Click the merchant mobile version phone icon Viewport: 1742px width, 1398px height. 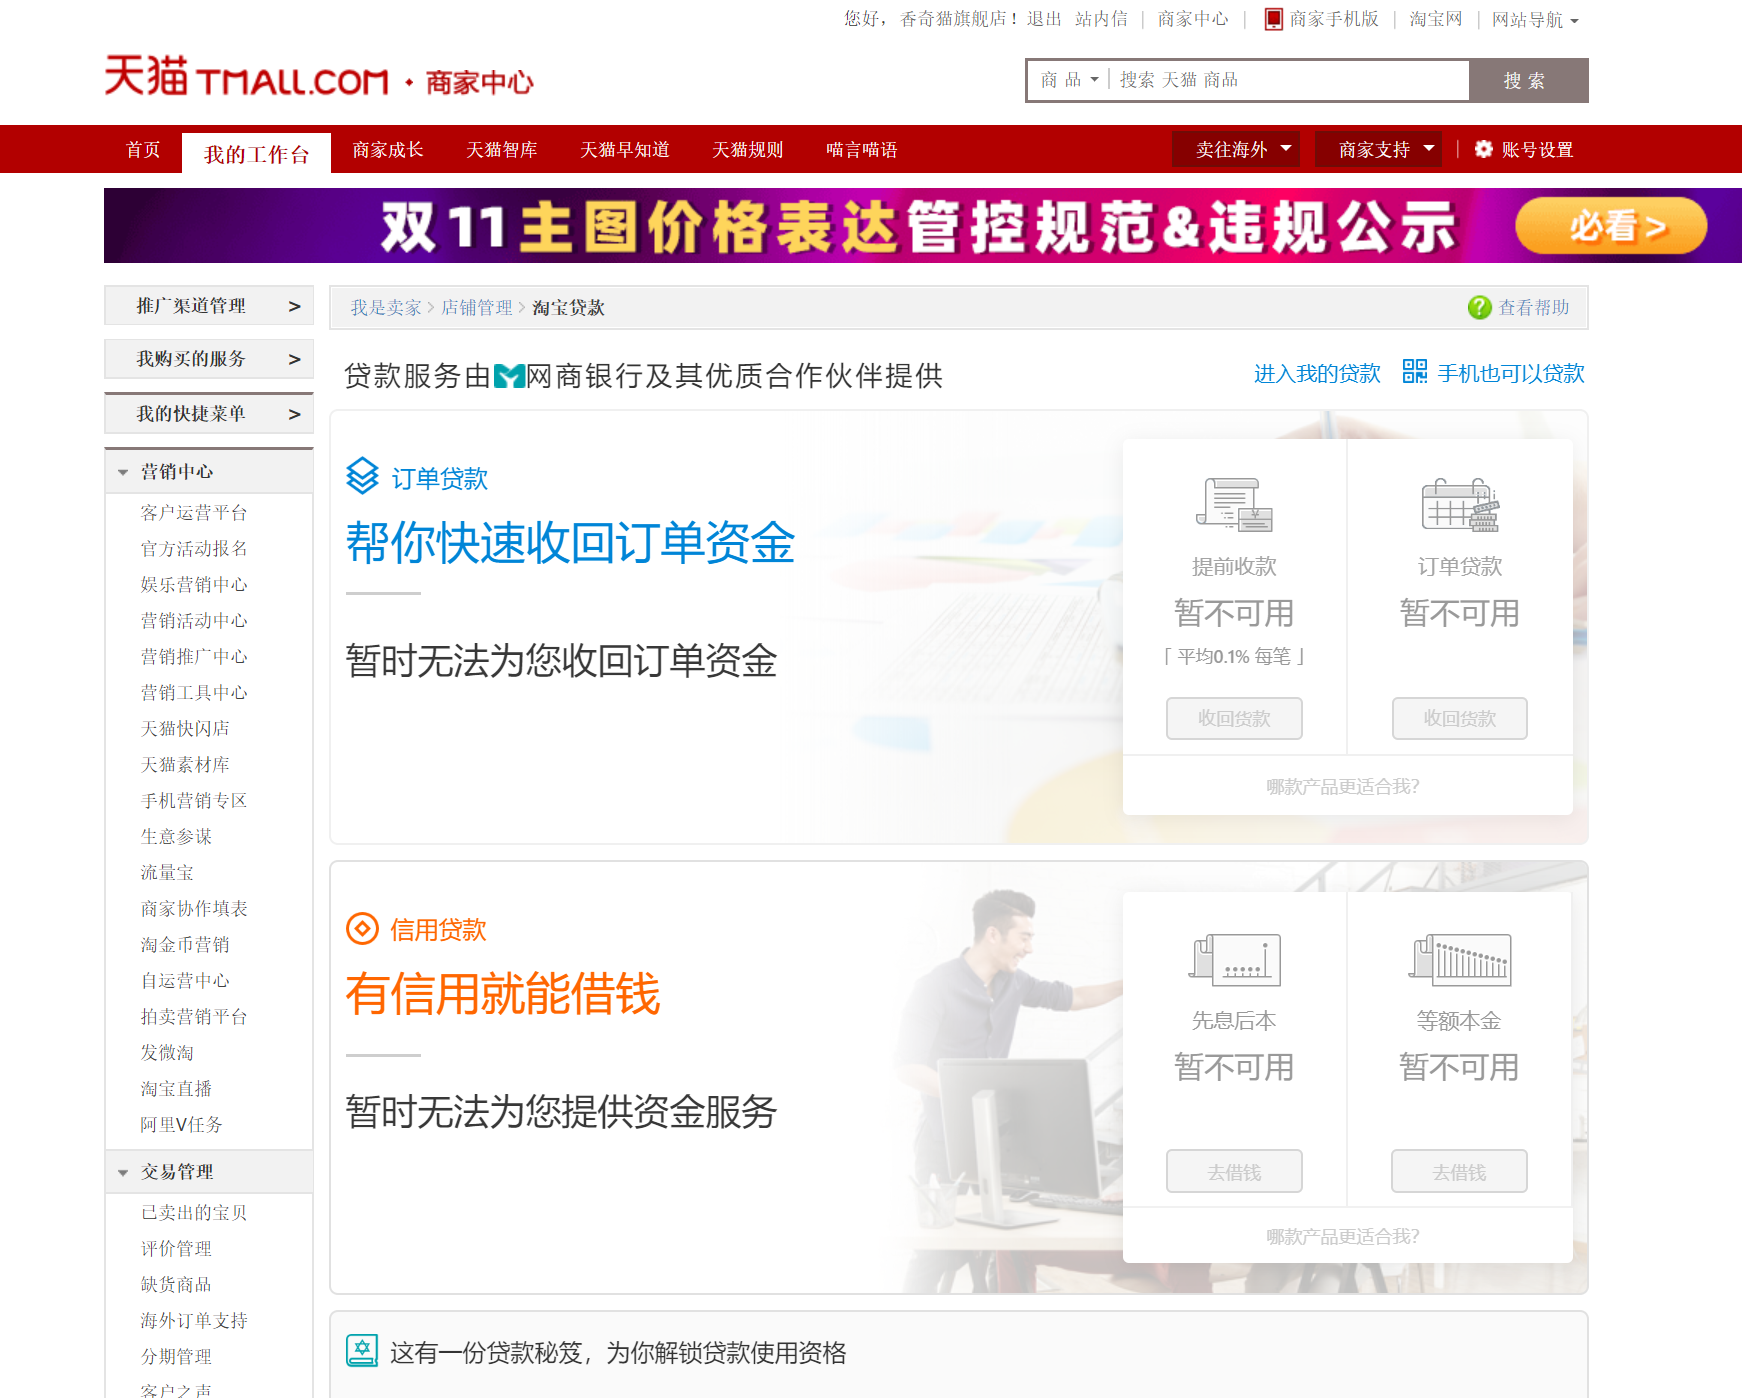[x=1273, y=19]
